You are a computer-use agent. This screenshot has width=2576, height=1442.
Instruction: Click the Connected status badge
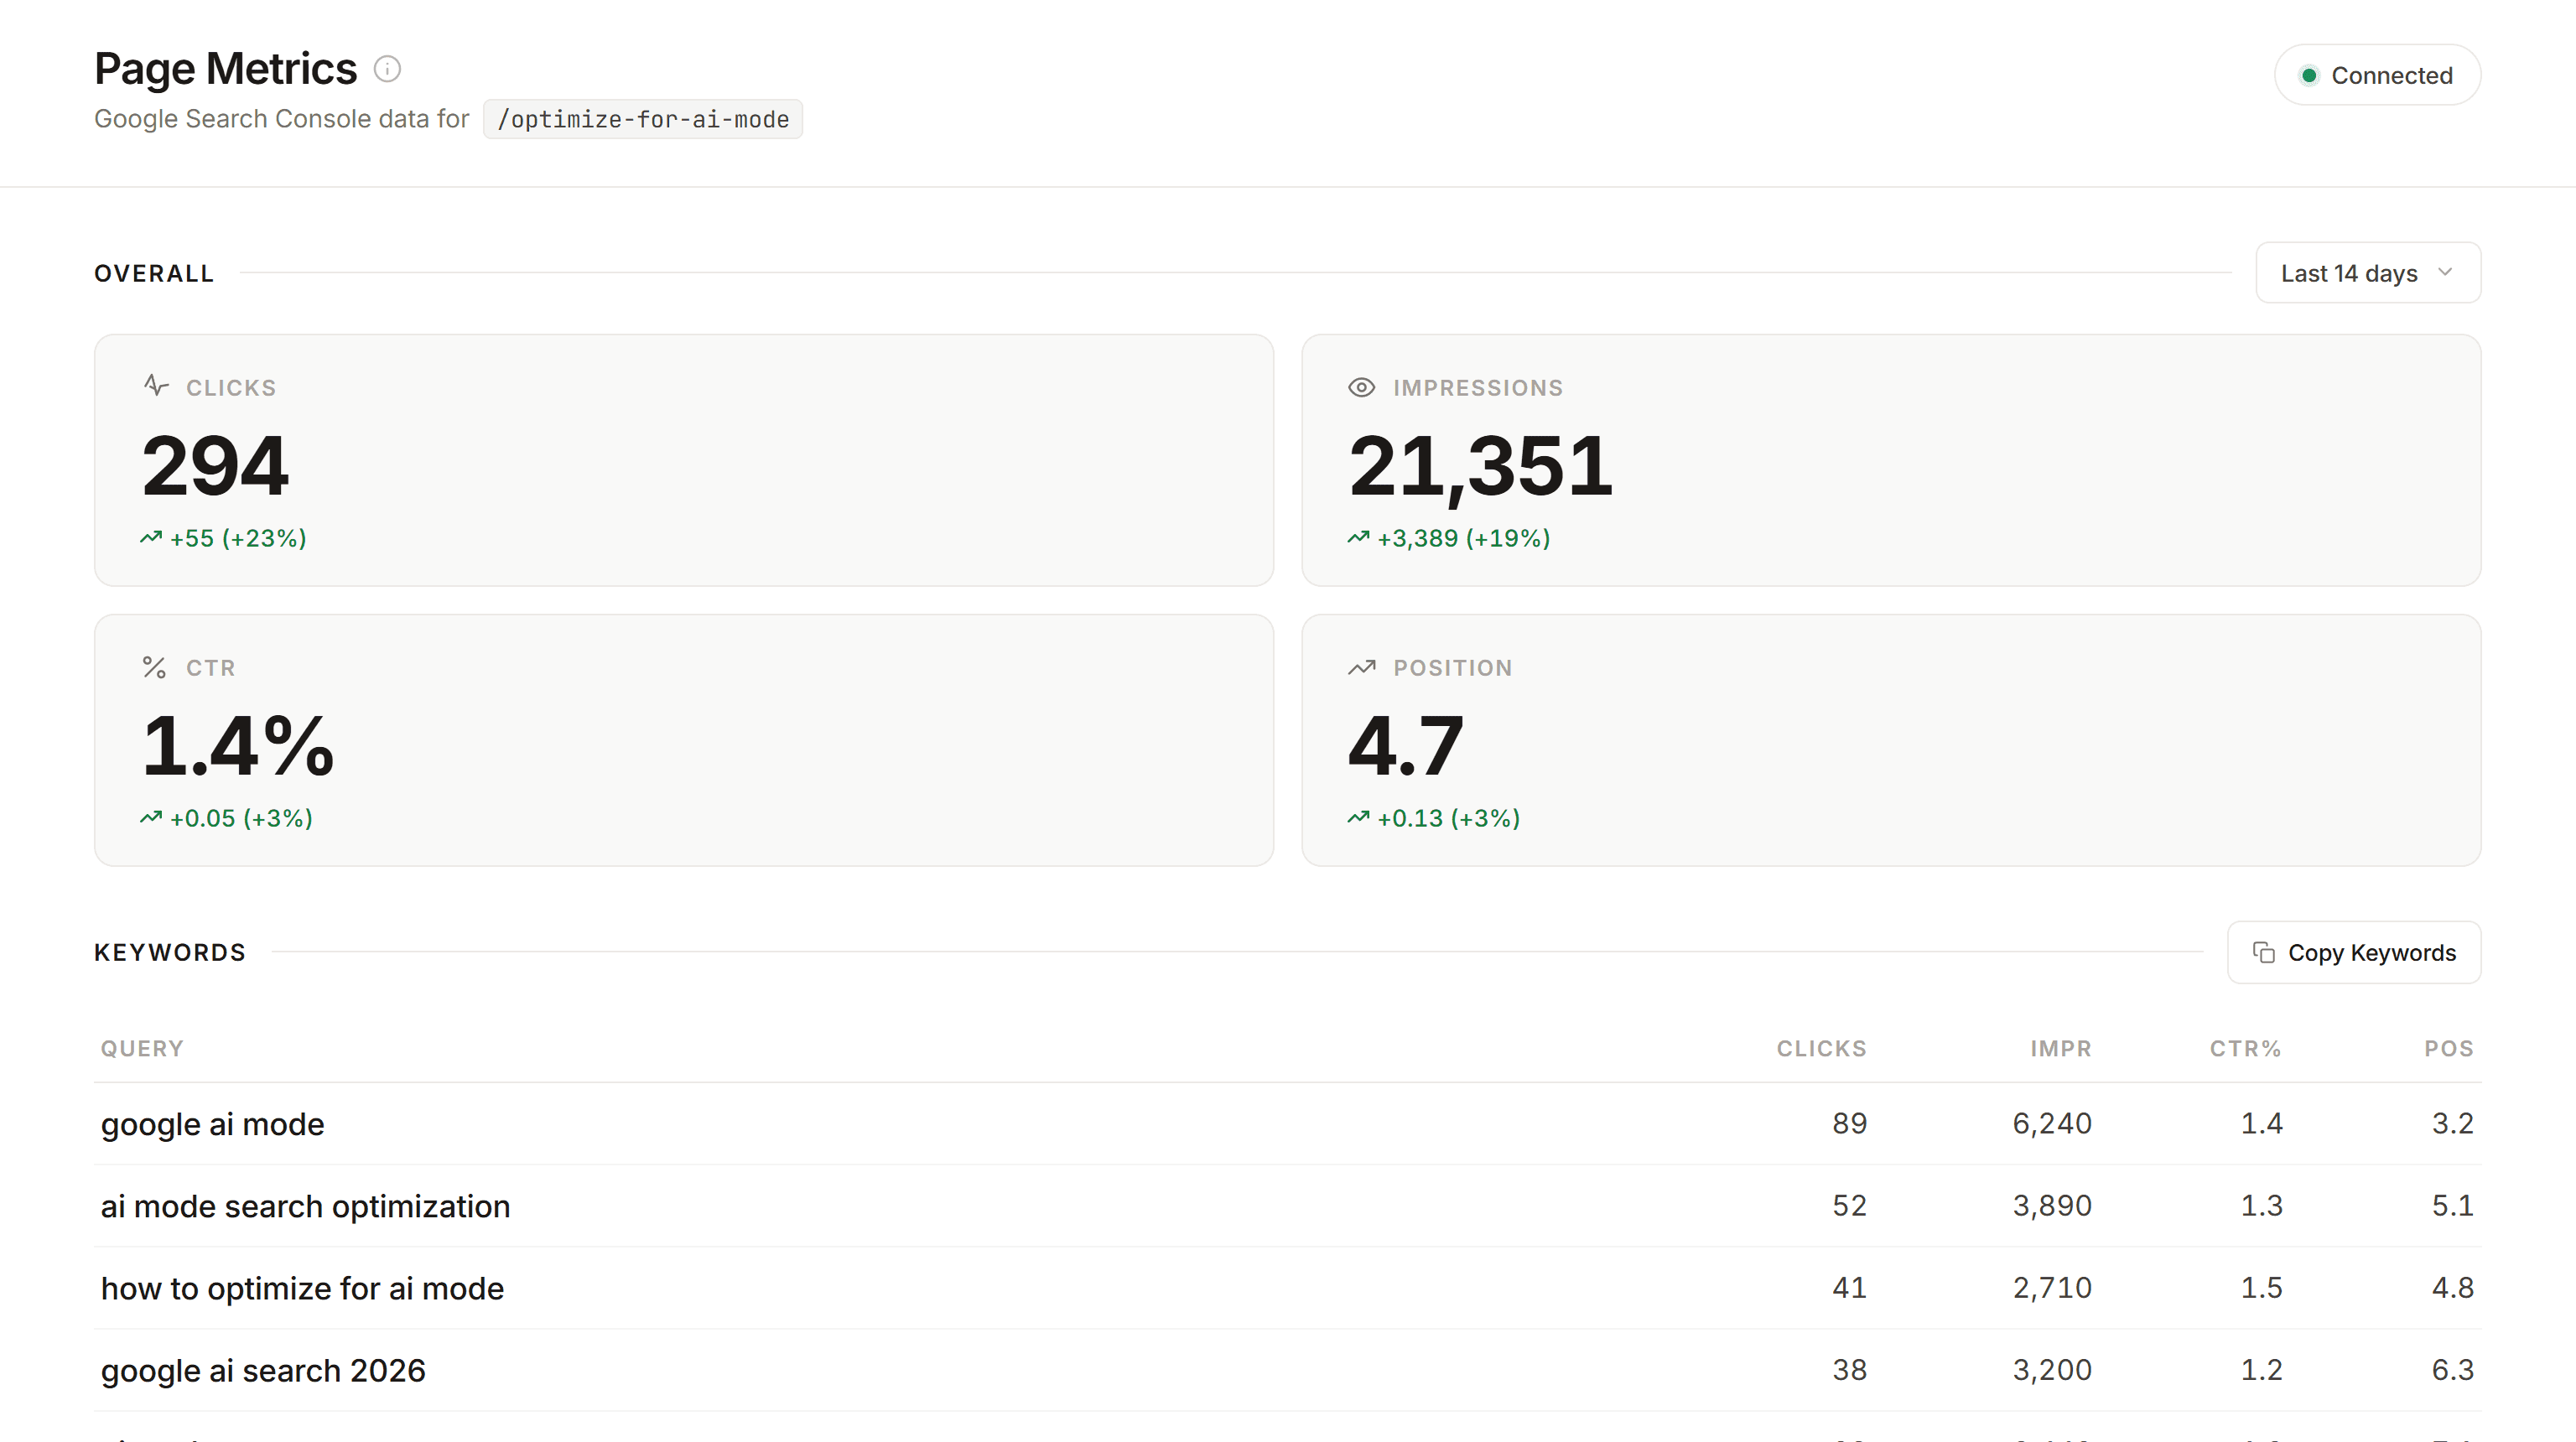coord(2377,75)
